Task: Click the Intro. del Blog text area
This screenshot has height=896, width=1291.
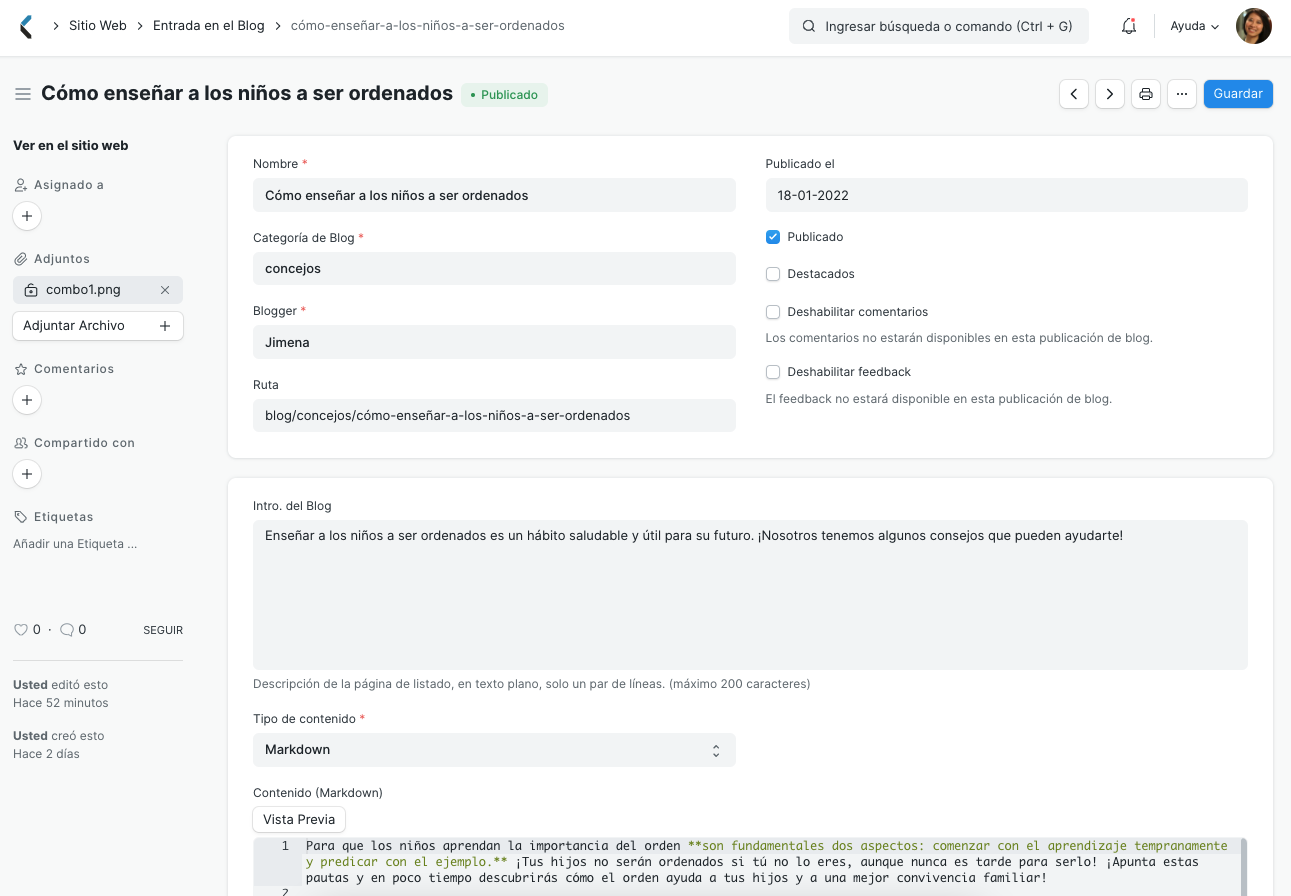Action: 750,595
